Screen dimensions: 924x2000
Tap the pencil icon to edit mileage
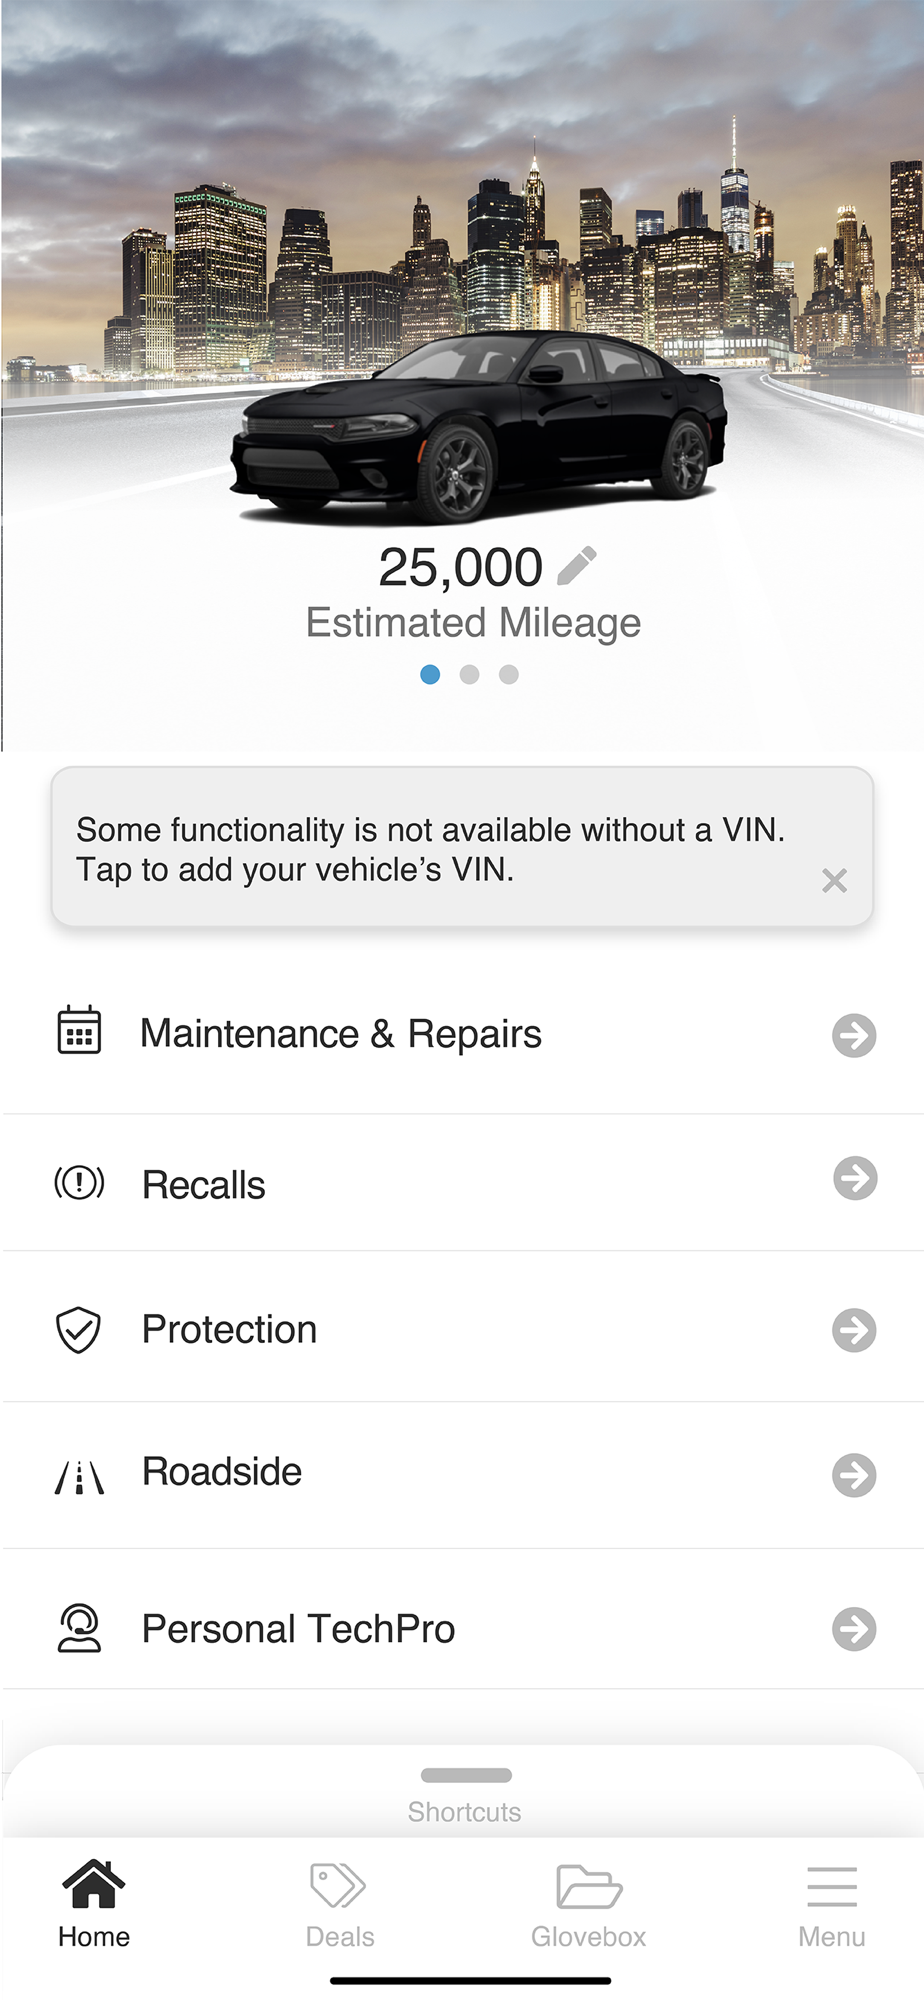click(577, 566)
